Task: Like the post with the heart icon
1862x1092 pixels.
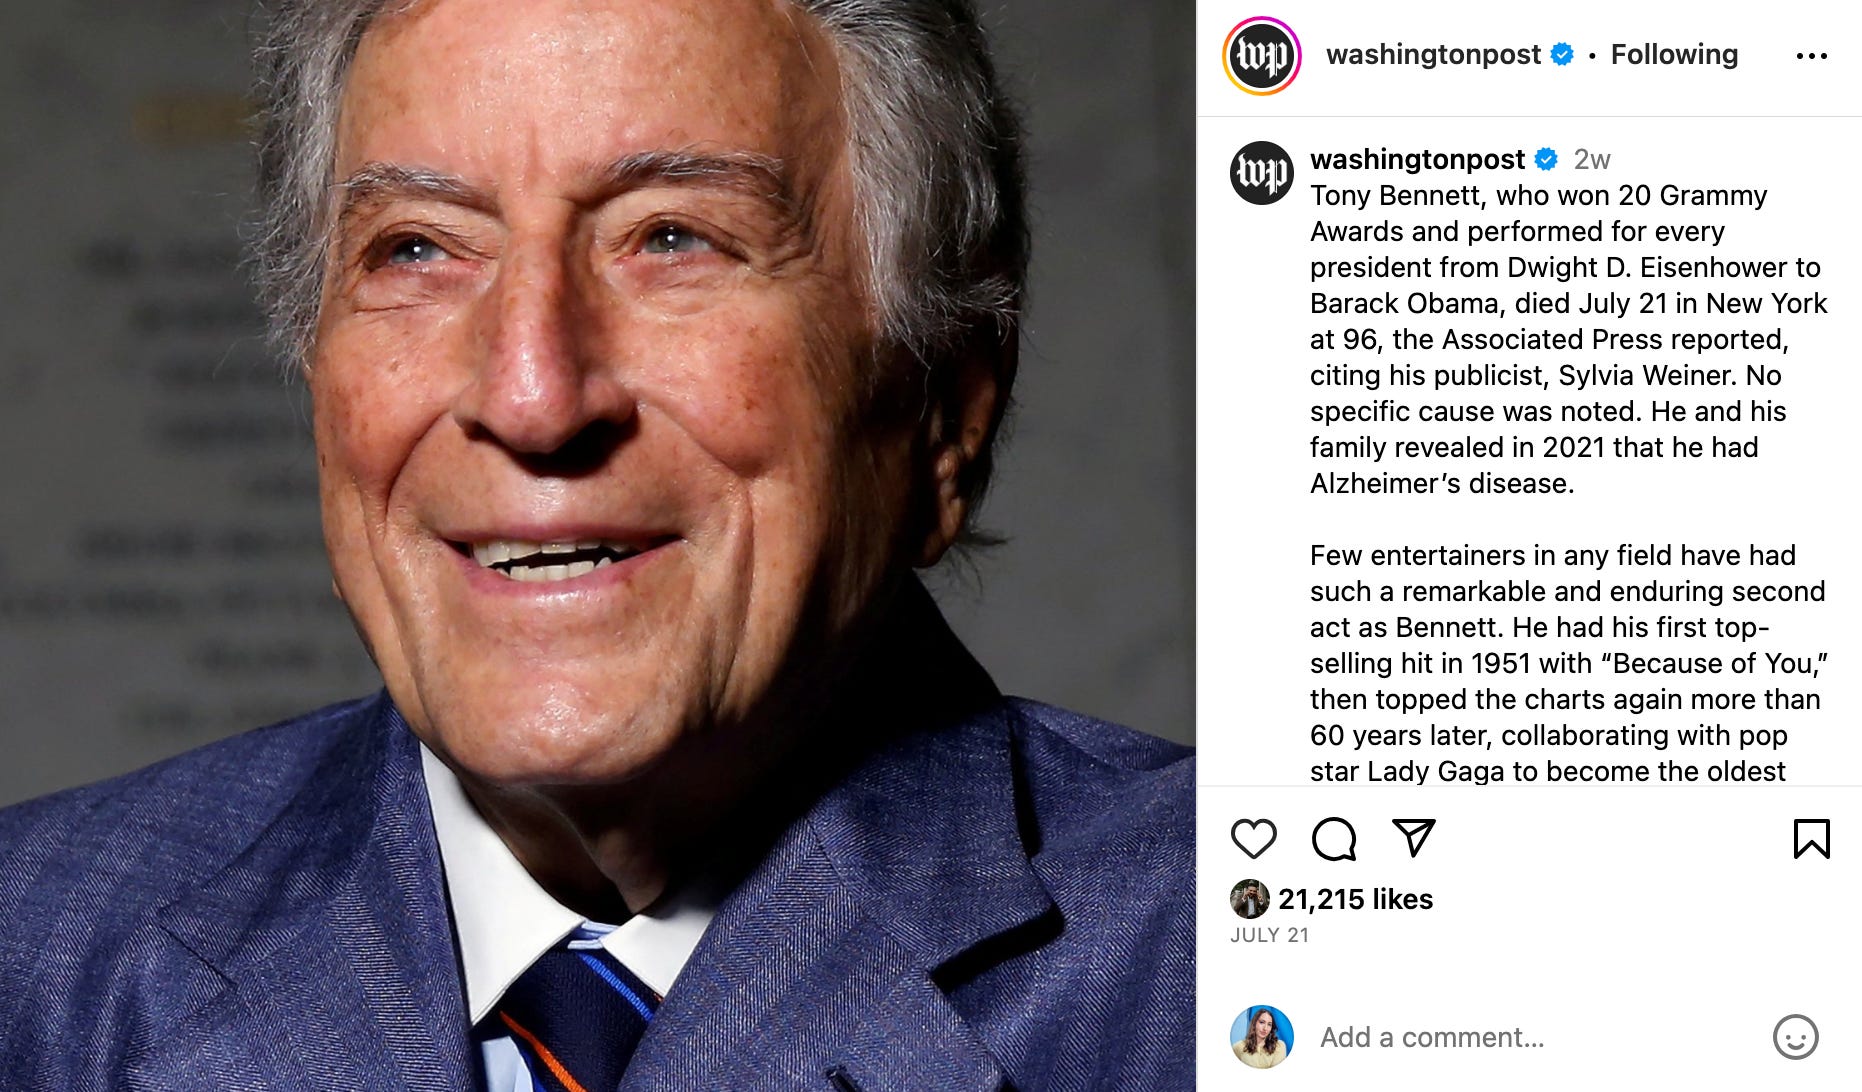Action: click(x=1253, y=839)
